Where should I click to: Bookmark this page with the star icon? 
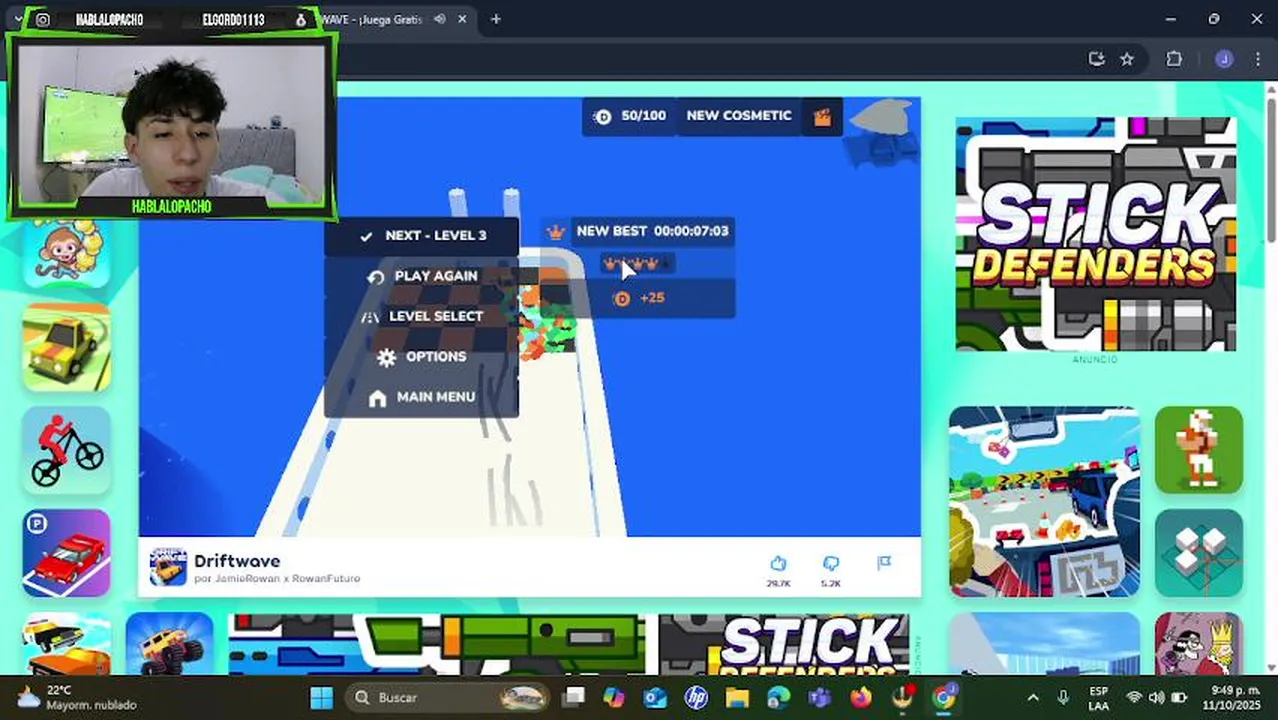1127,59
